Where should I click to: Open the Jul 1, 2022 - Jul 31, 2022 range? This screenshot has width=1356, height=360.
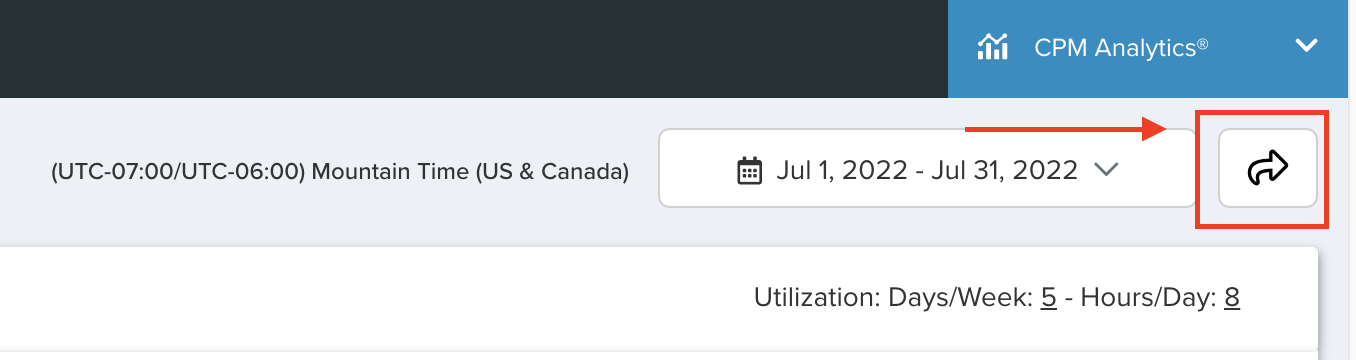[x=927, y=170]
